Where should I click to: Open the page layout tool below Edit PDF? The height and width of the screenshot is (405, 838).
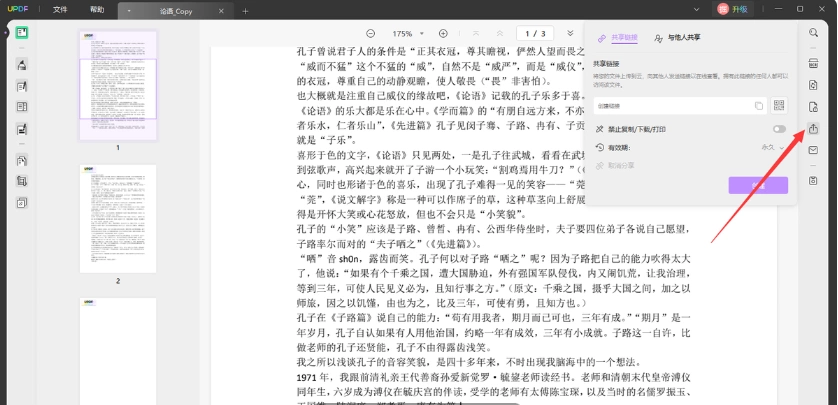point(22,107)
